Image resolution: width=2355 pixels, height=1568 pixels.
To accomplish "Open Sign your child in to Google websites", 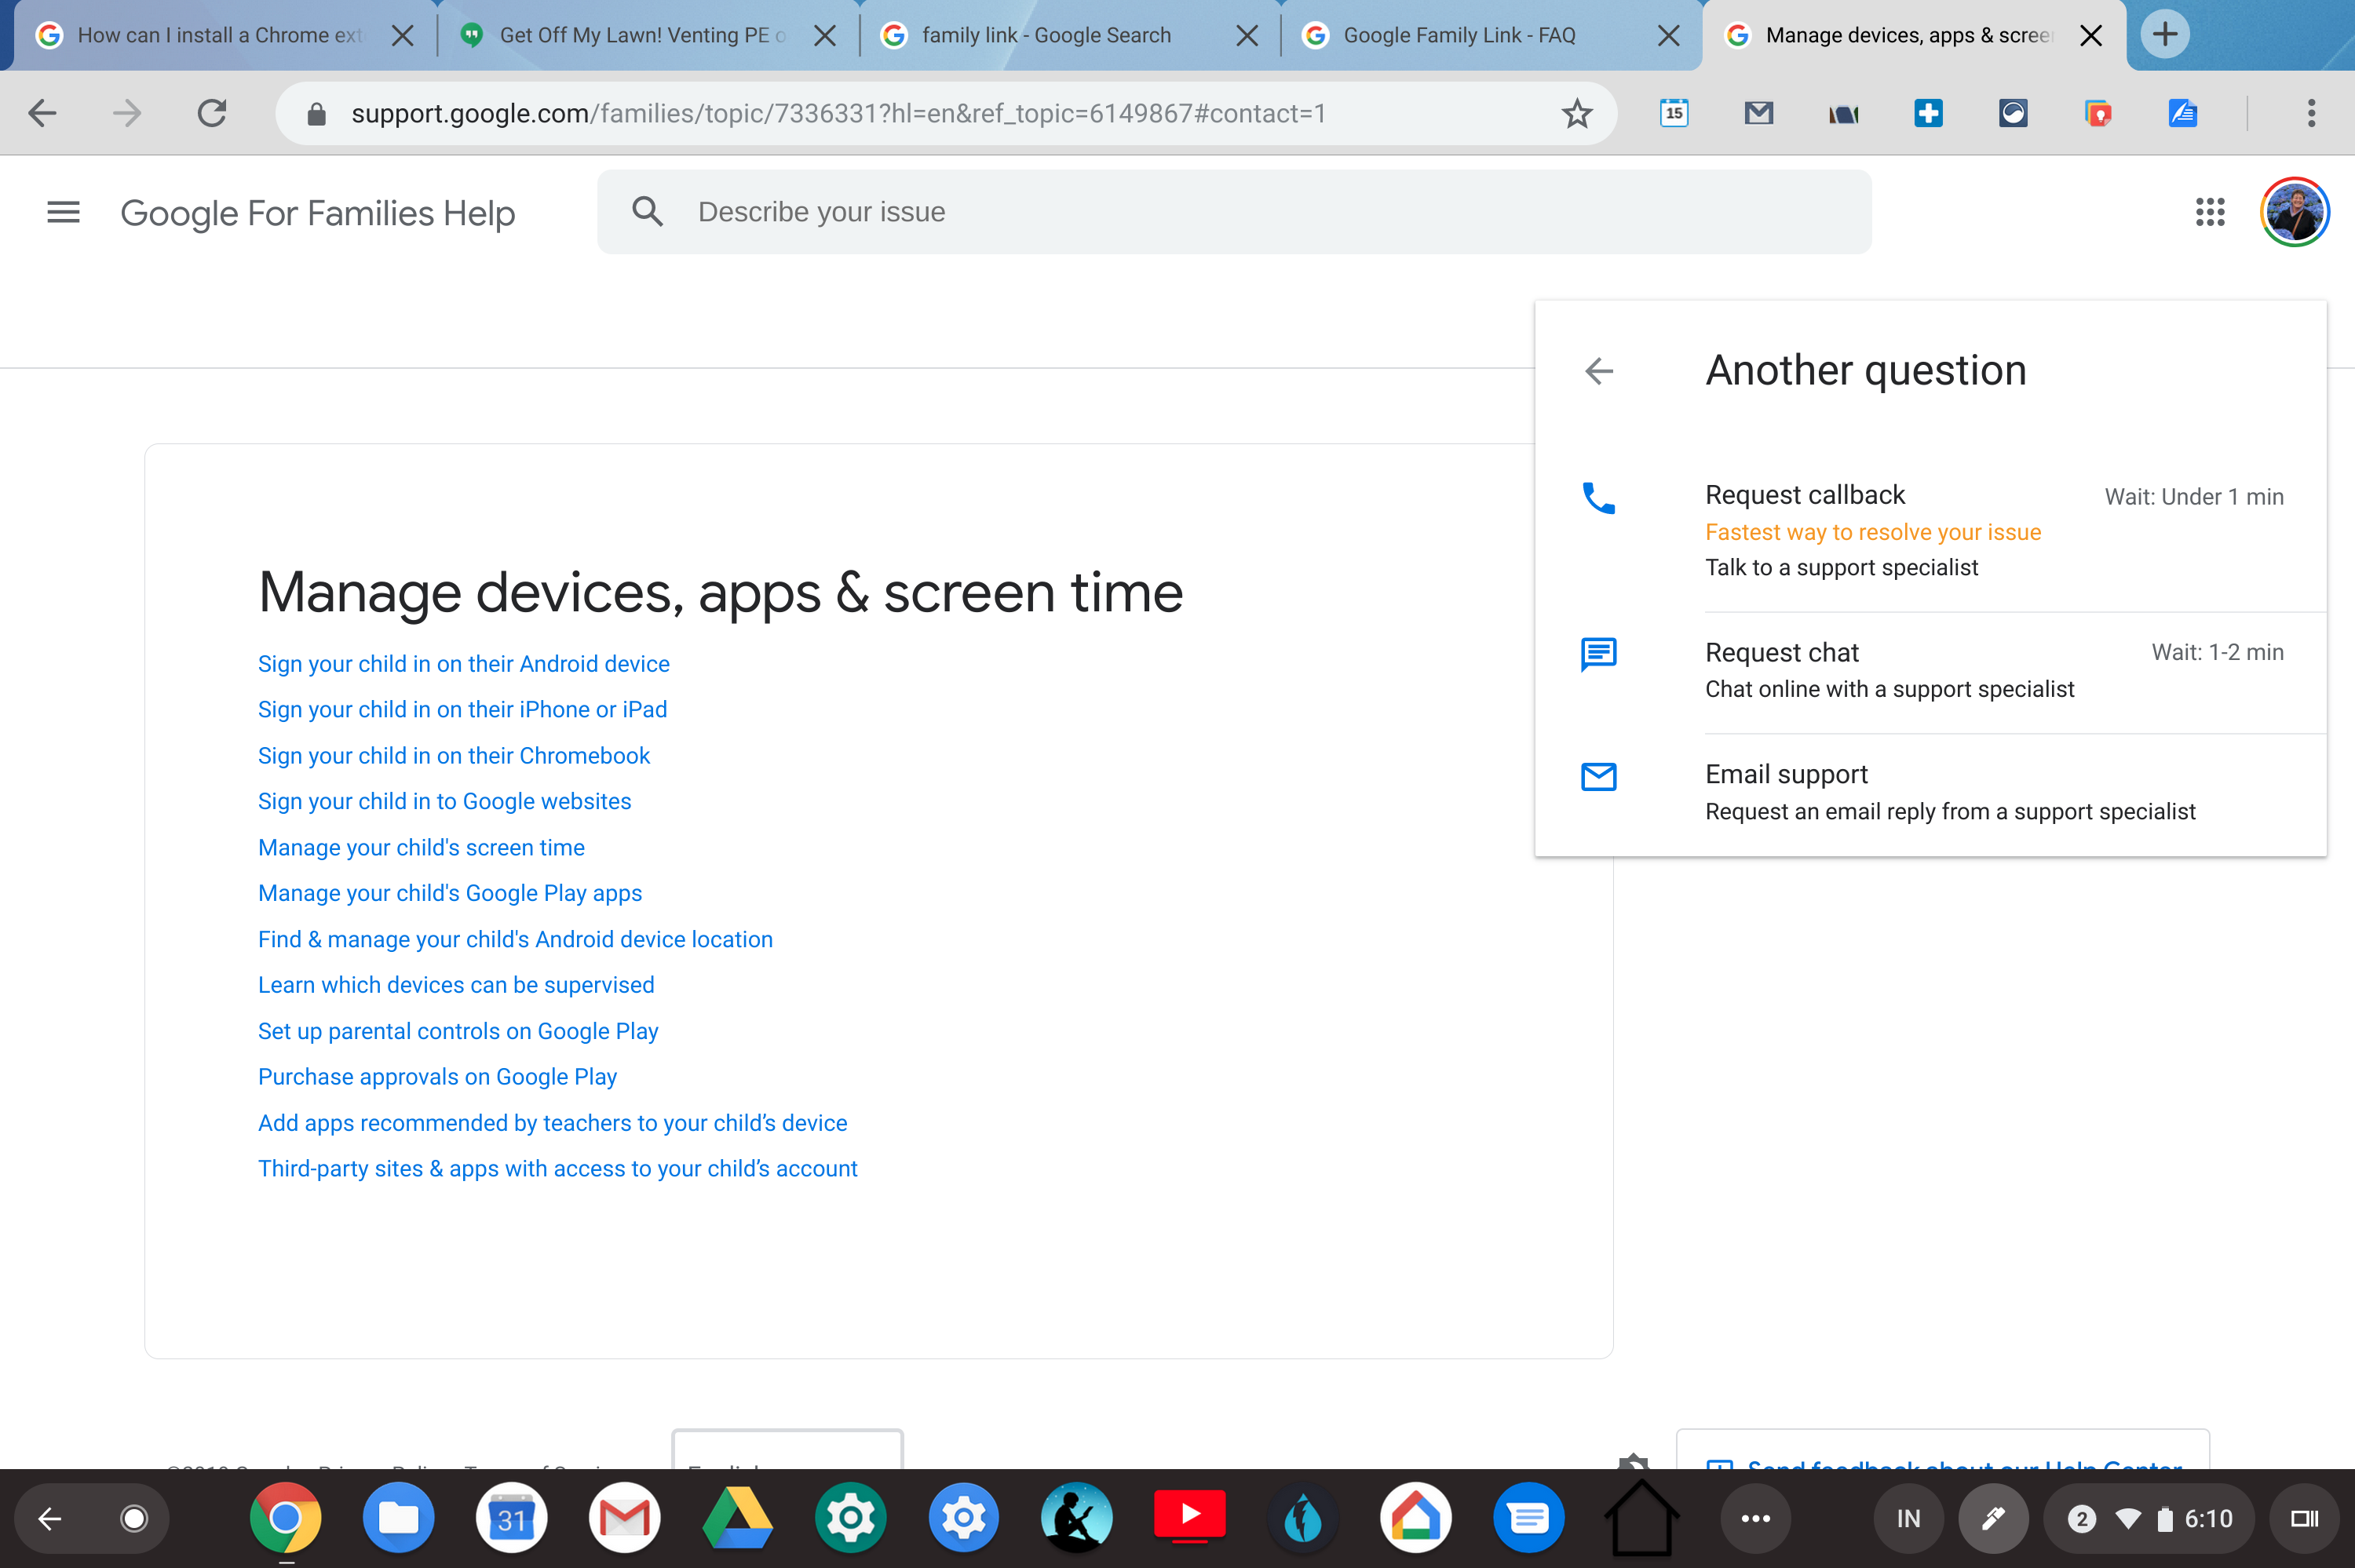I will tap(444, 801).
